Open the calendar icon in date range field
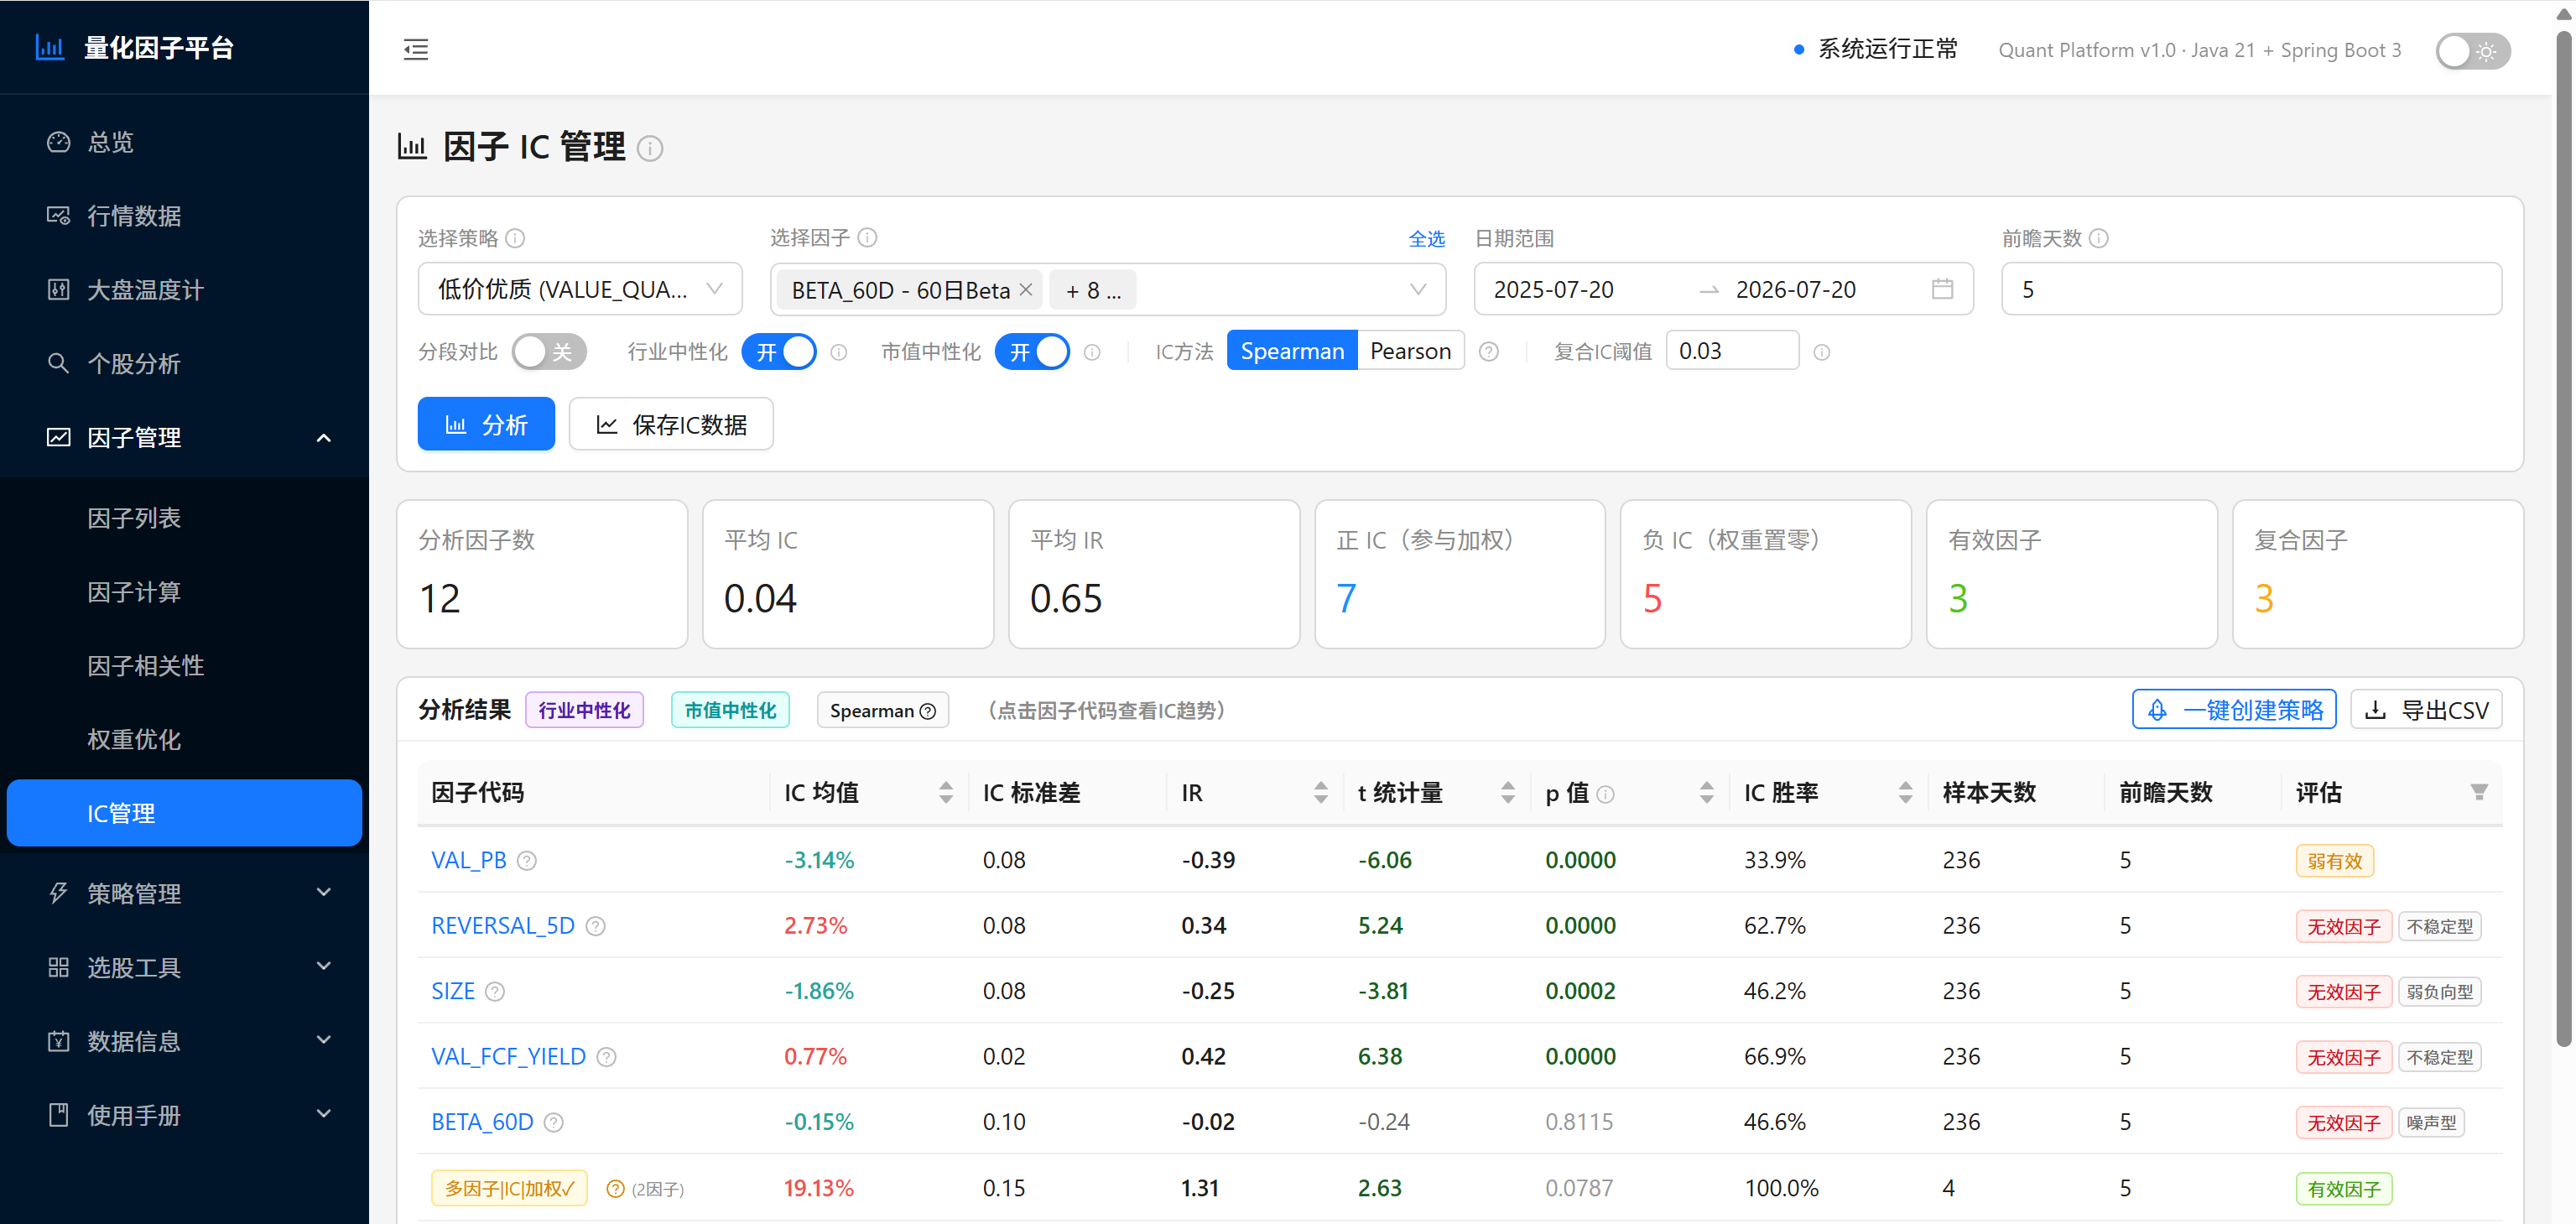Viewport: 2576px width, 1224px height. click(1942, 289)
